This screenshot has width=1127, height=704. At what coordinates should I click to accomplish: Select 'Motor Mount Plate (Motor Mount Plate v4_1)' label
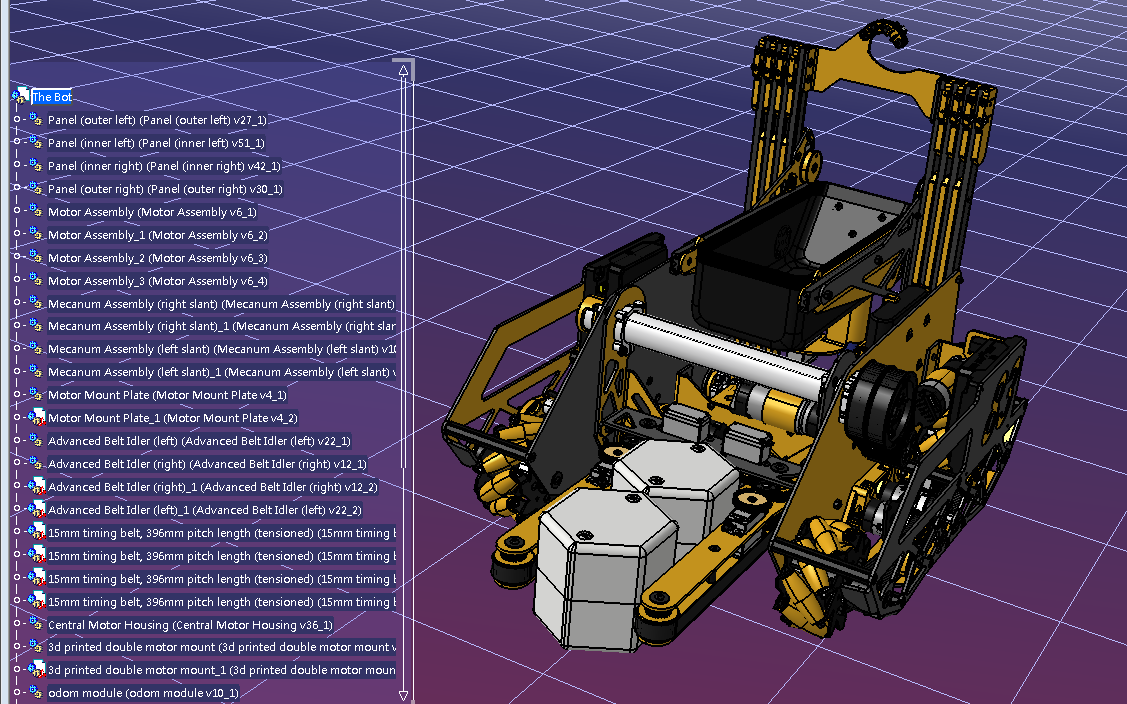pyautogui.click(x=167, y=395)
